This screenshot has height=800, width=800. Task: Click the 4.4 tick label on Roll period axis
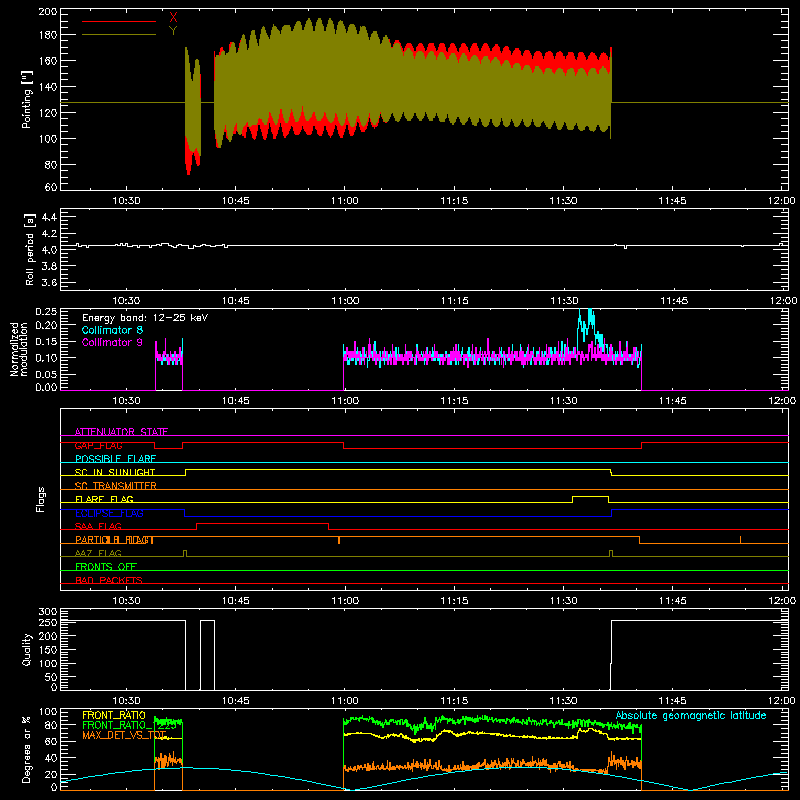coord(49,217)
